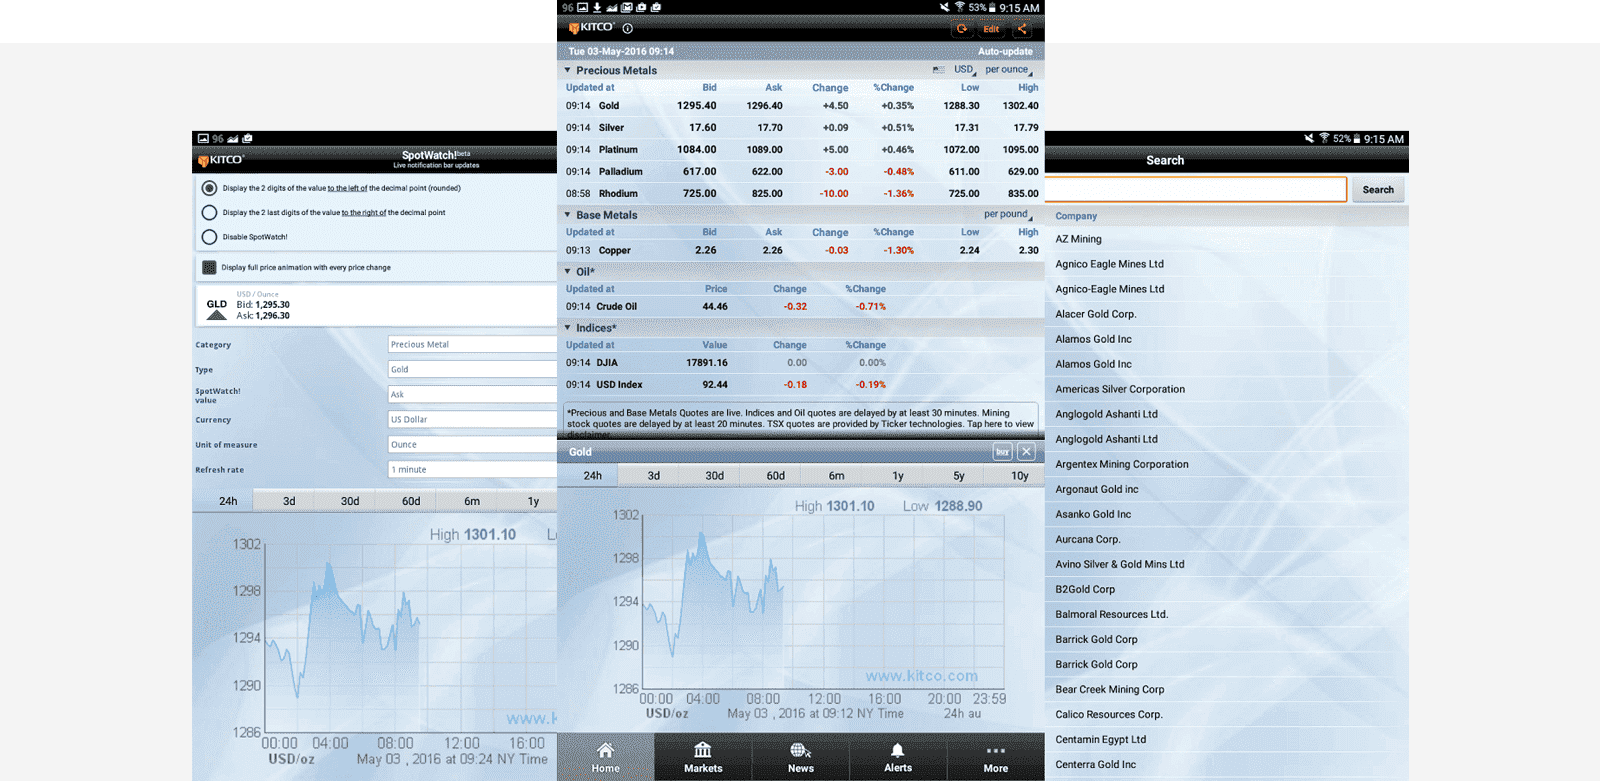Select AZ Mining company

click(x=1227, y=239)
